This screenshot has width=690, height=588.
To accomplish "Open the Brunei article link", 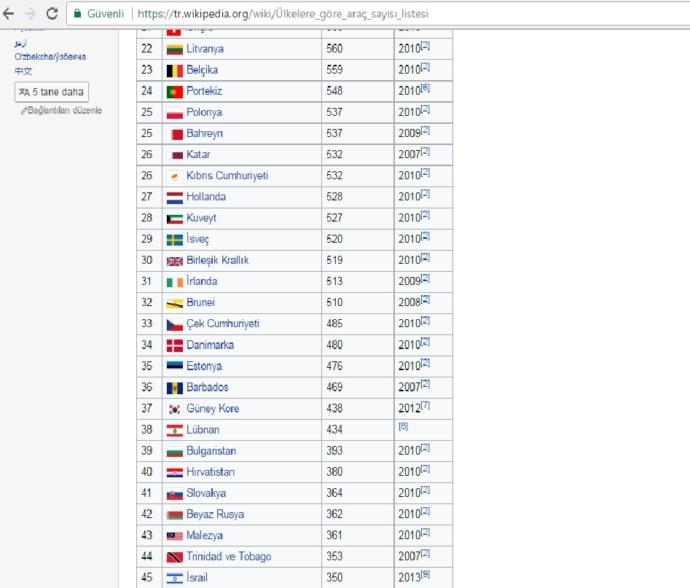I will point(201,302).
